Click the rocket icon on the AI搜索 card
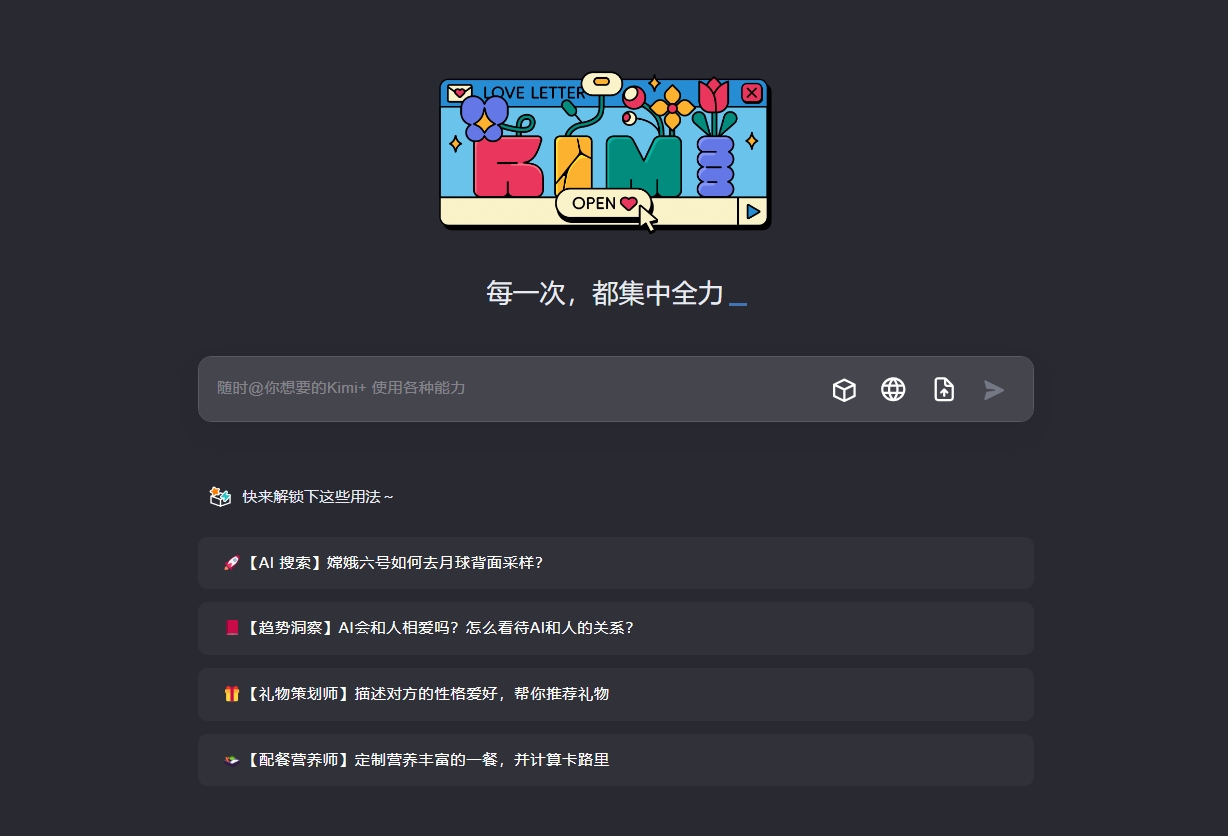Screen dimensions: 1228x836 click(230, 562)
